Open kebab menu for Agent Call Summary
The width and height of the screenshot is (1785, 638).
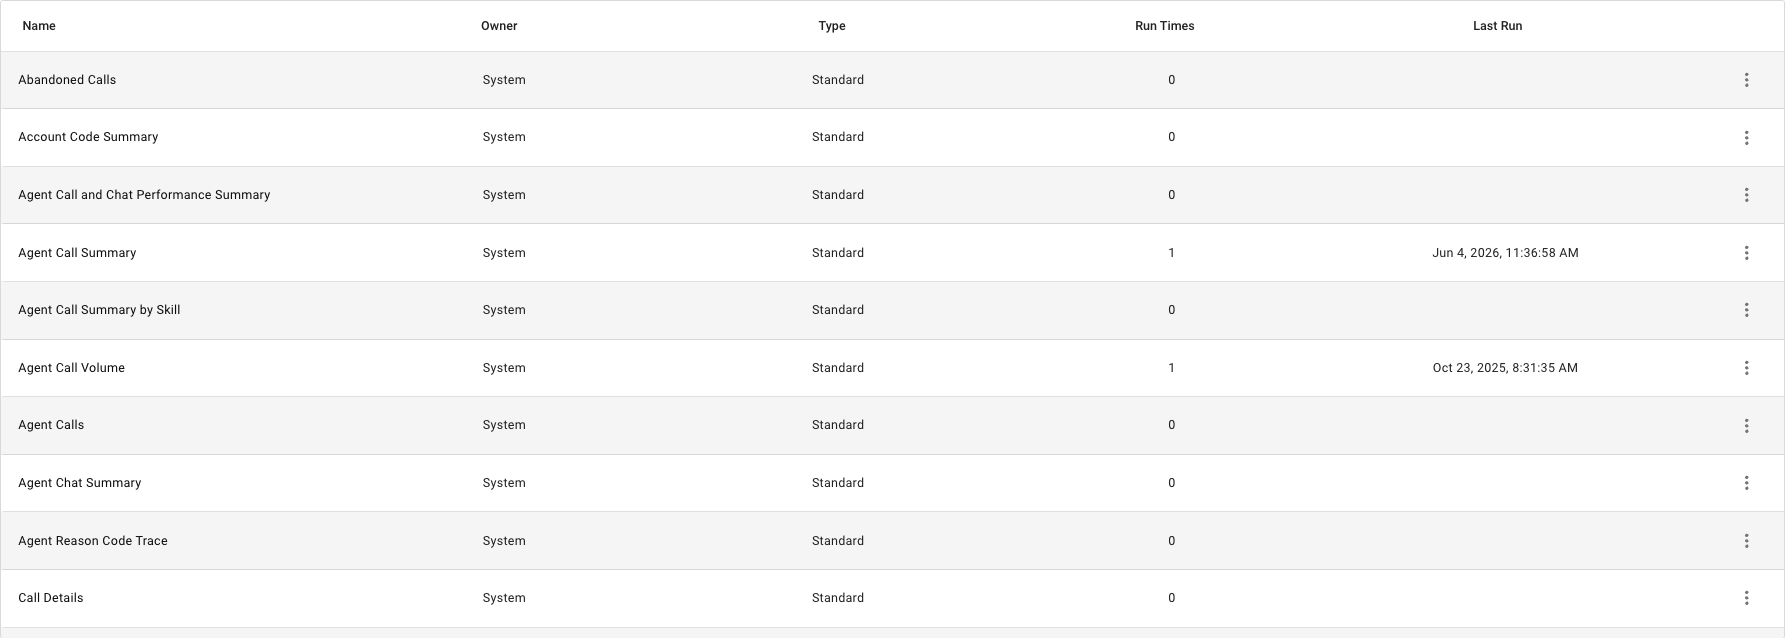1746,253
